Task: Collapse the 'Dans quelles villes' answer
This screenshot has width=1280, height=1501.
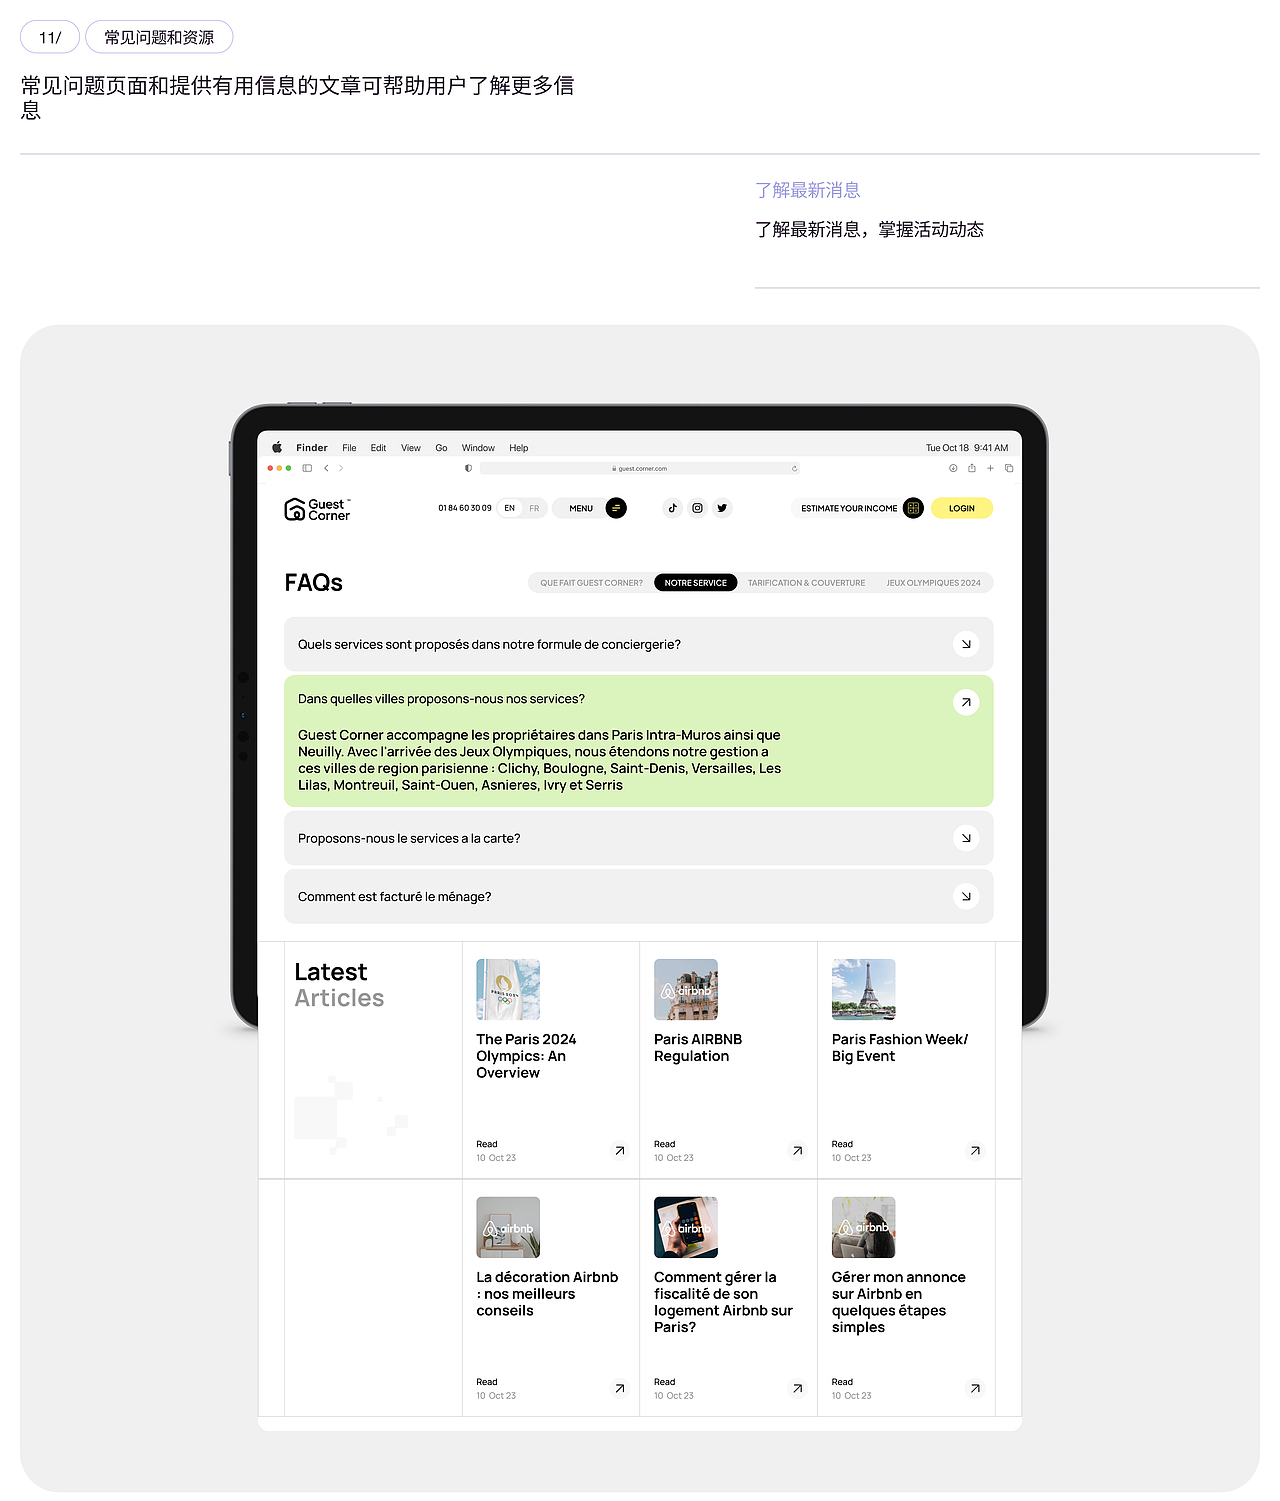Action: tap(966, 702)
